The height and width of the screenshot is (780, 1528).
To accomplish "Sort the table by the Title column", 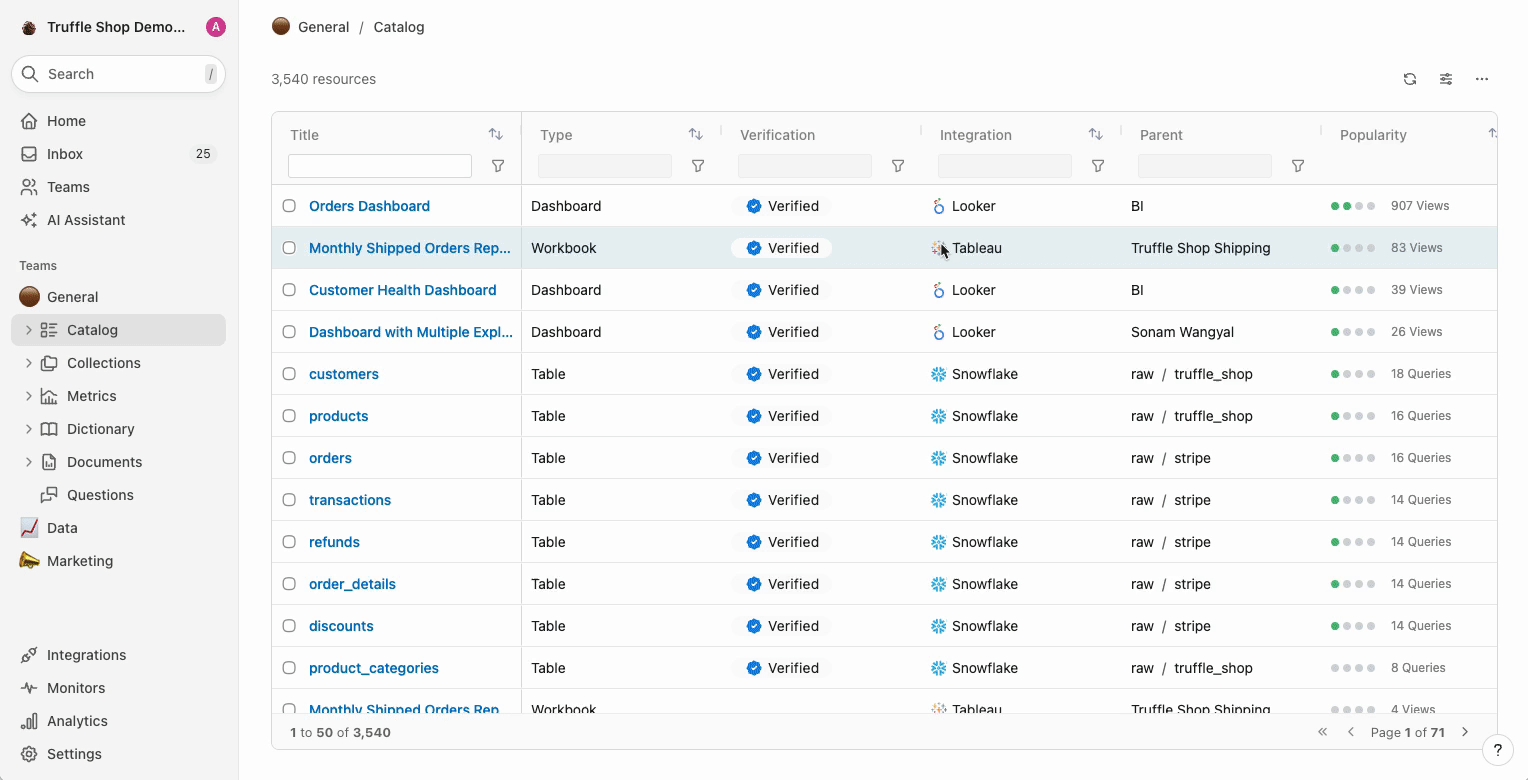I will 495,134.
